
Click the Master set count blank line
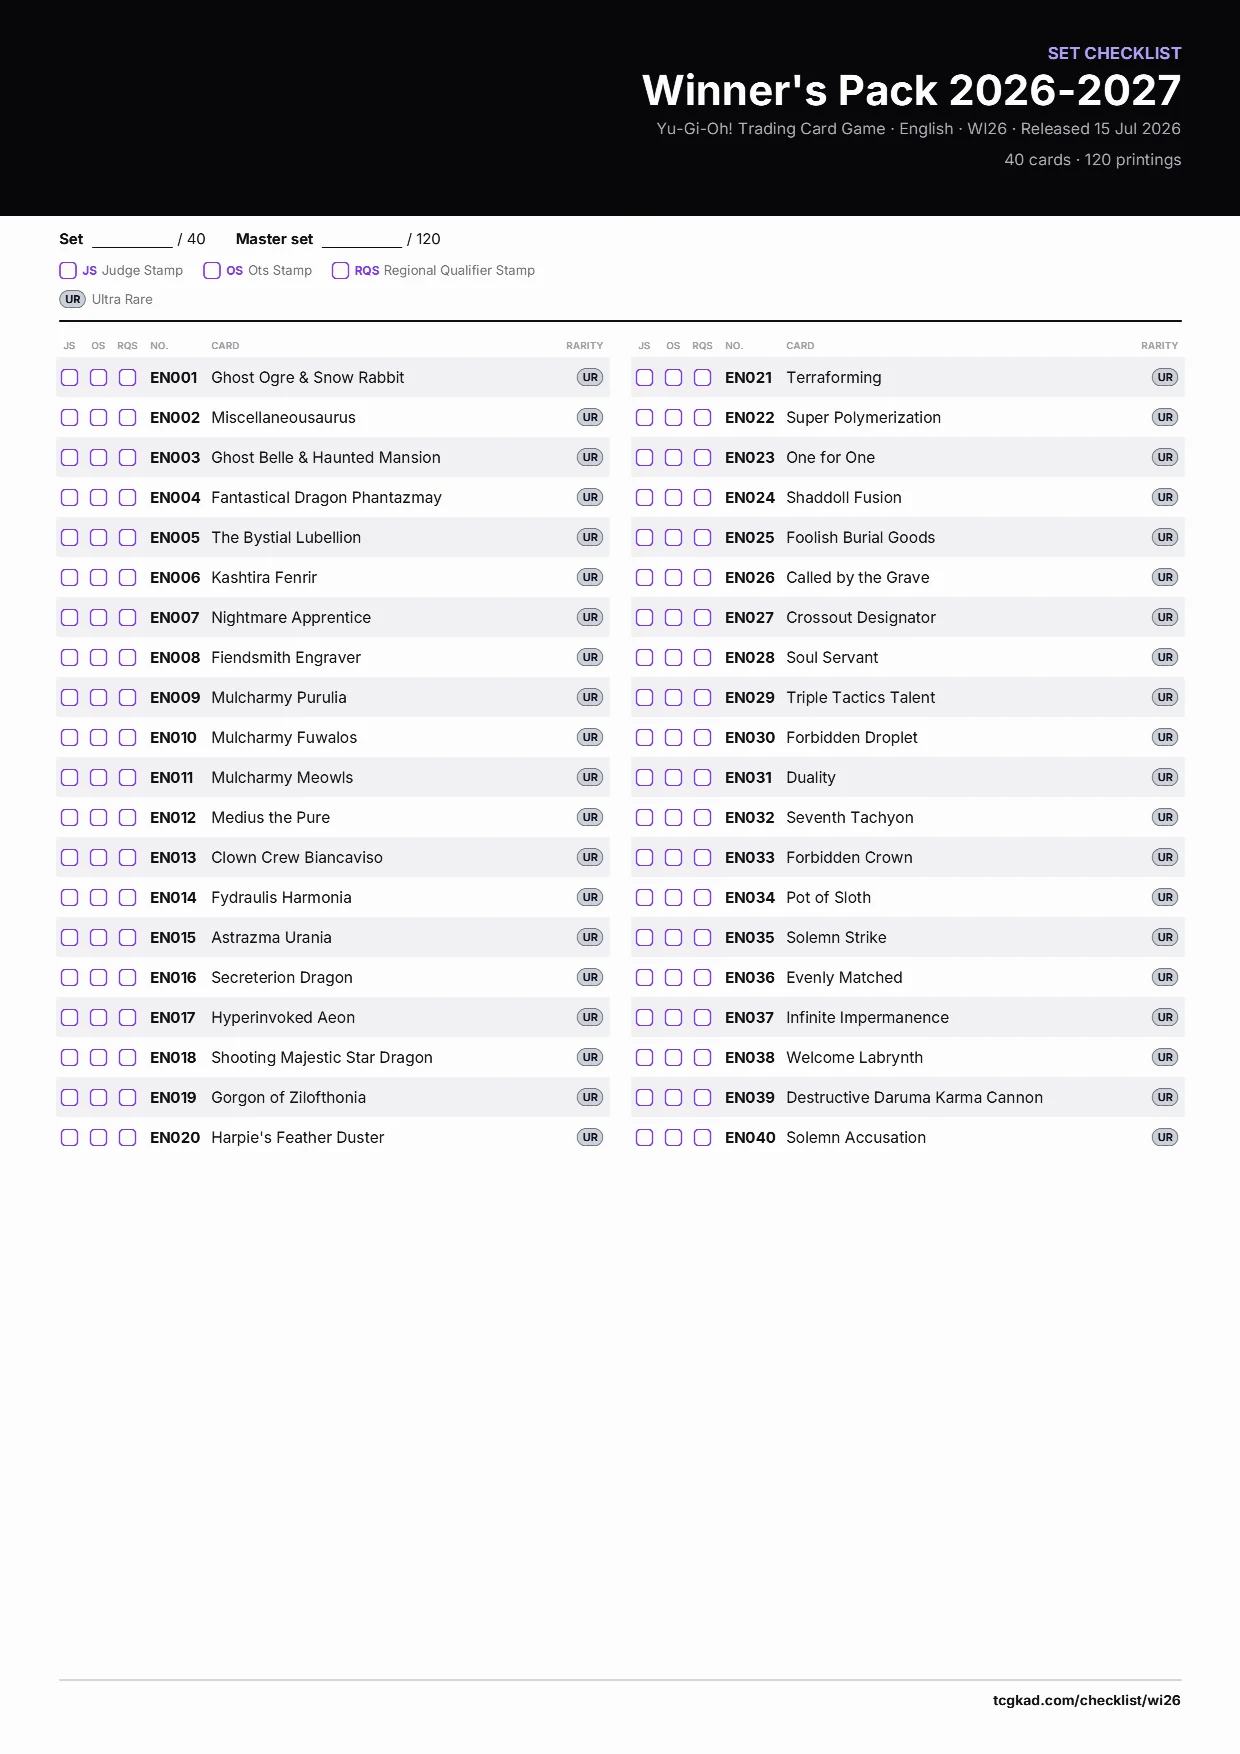[x=361, y=240]
